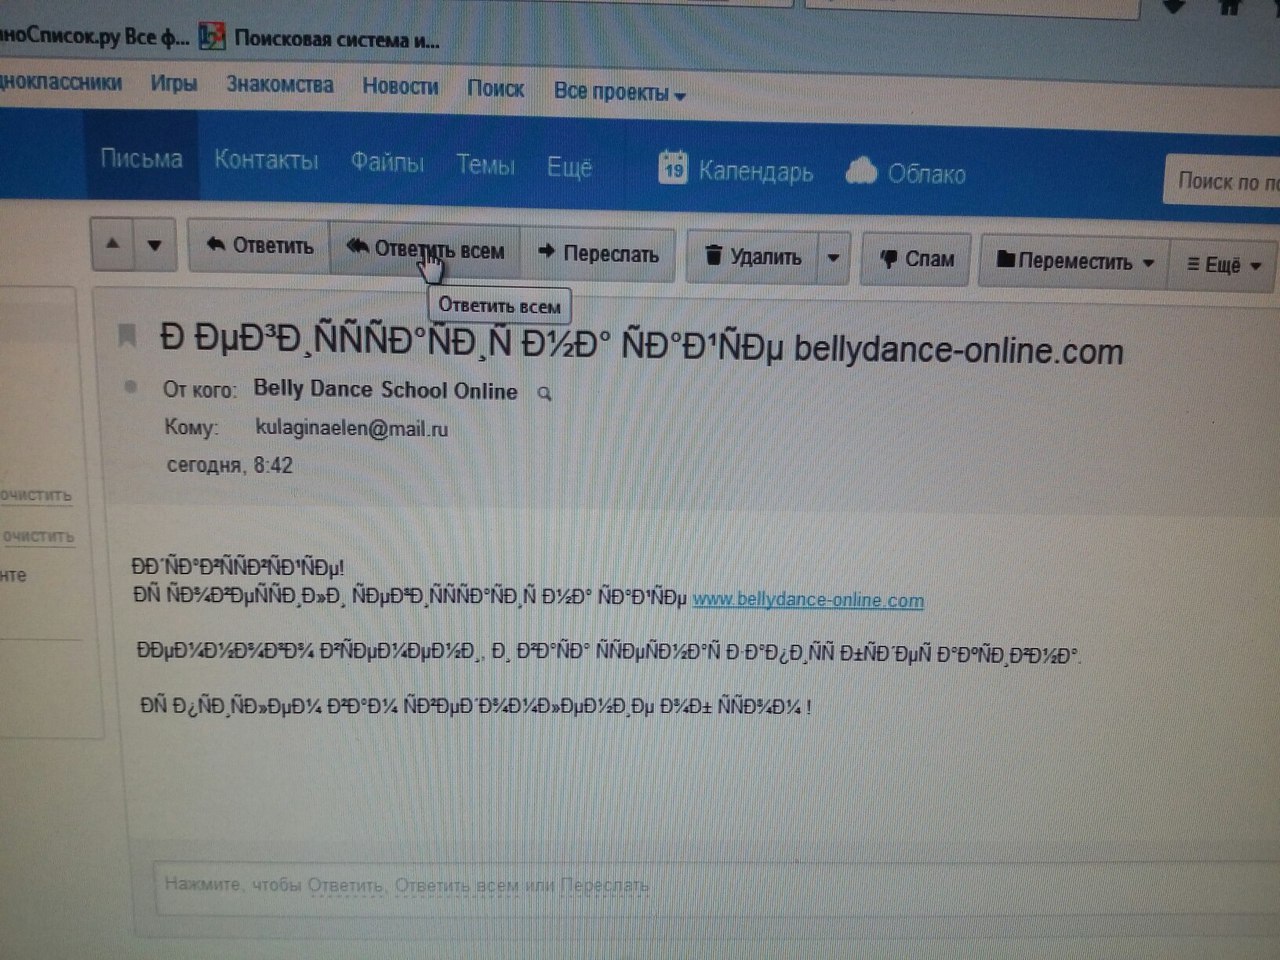Click the previous message up arrow
Viewport: 1280px width, 960px height.
pos(113,244)
